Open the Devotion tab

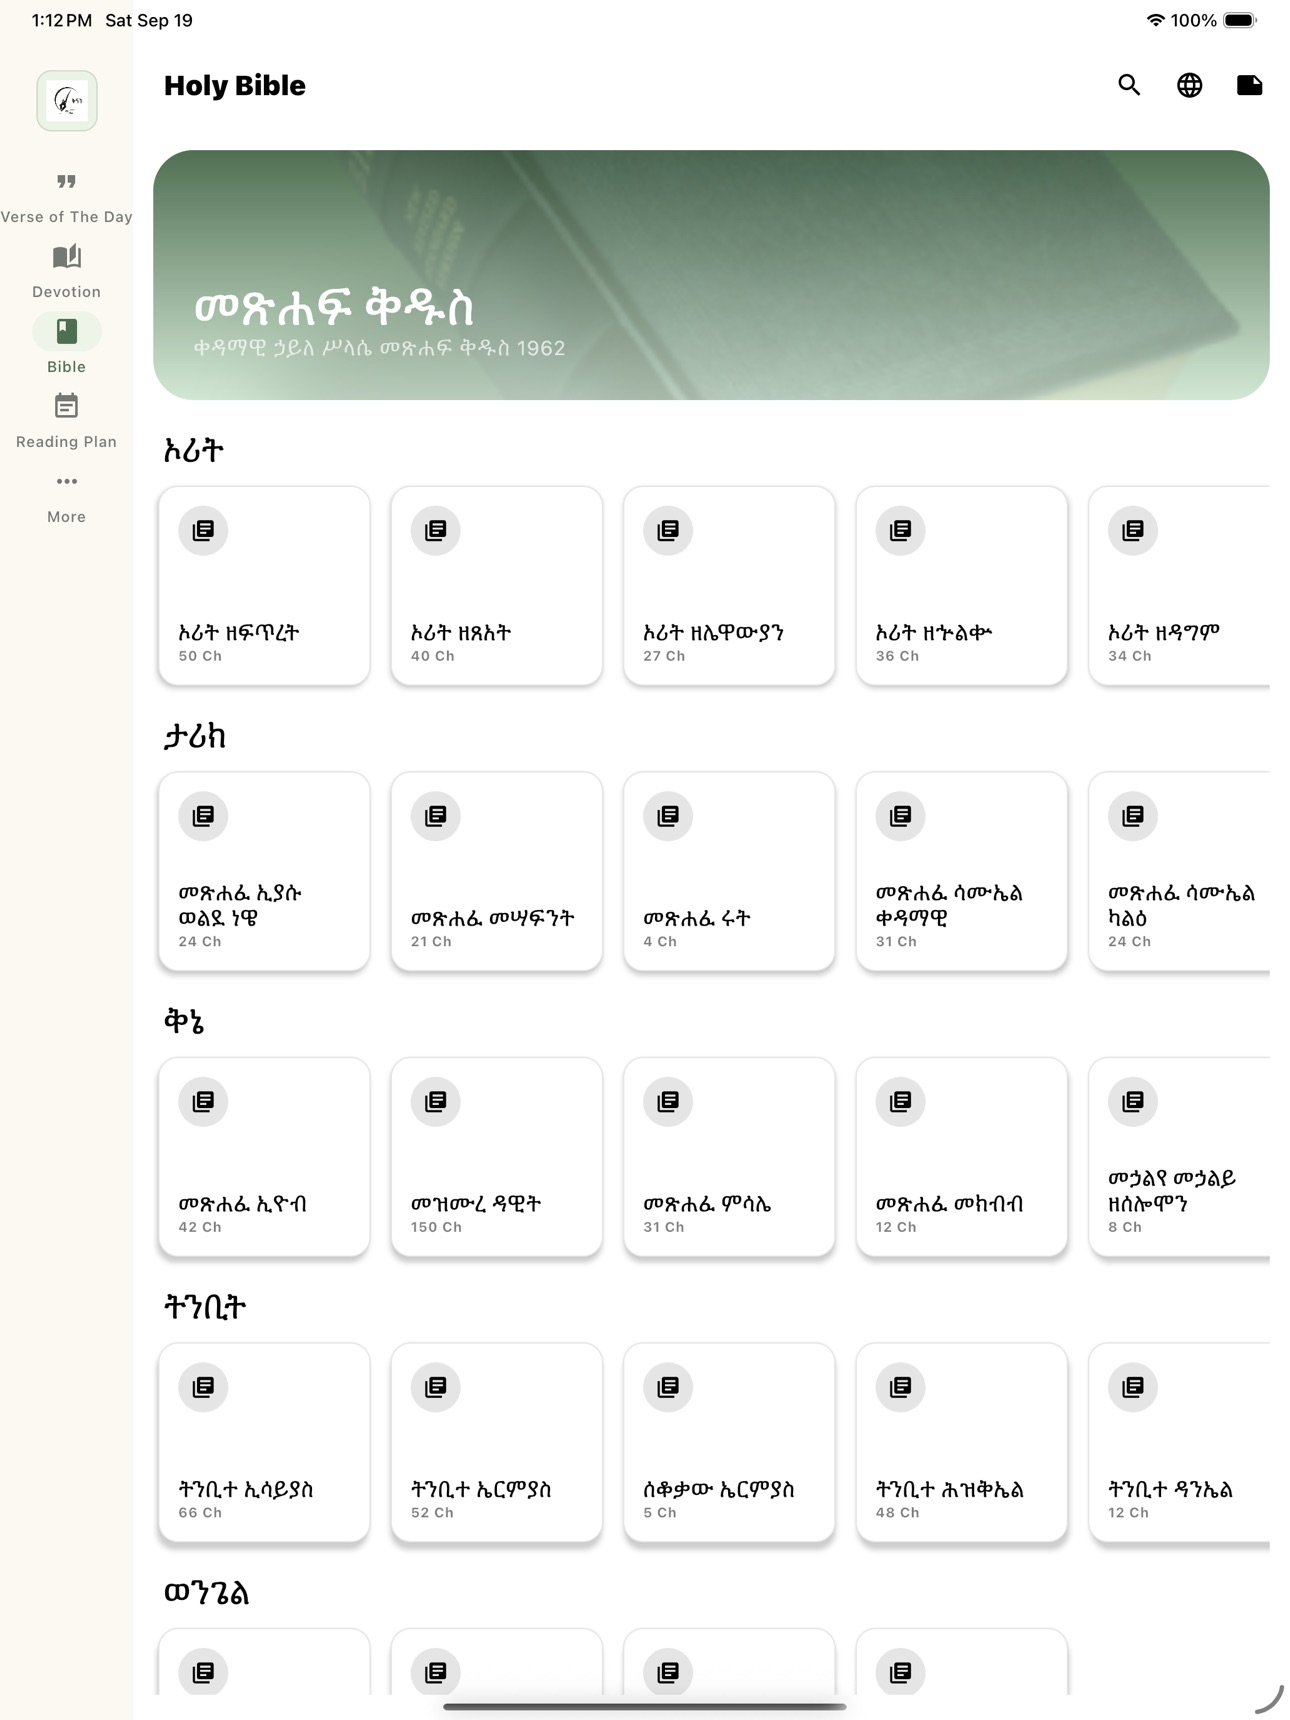coord(66,272)
